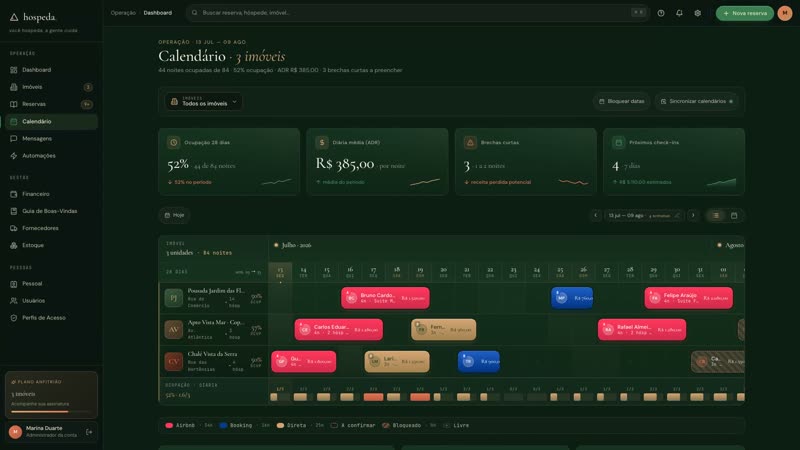Open Felipe Araújo reservation block
Viewport: 800px width, 450px height.
688,298
